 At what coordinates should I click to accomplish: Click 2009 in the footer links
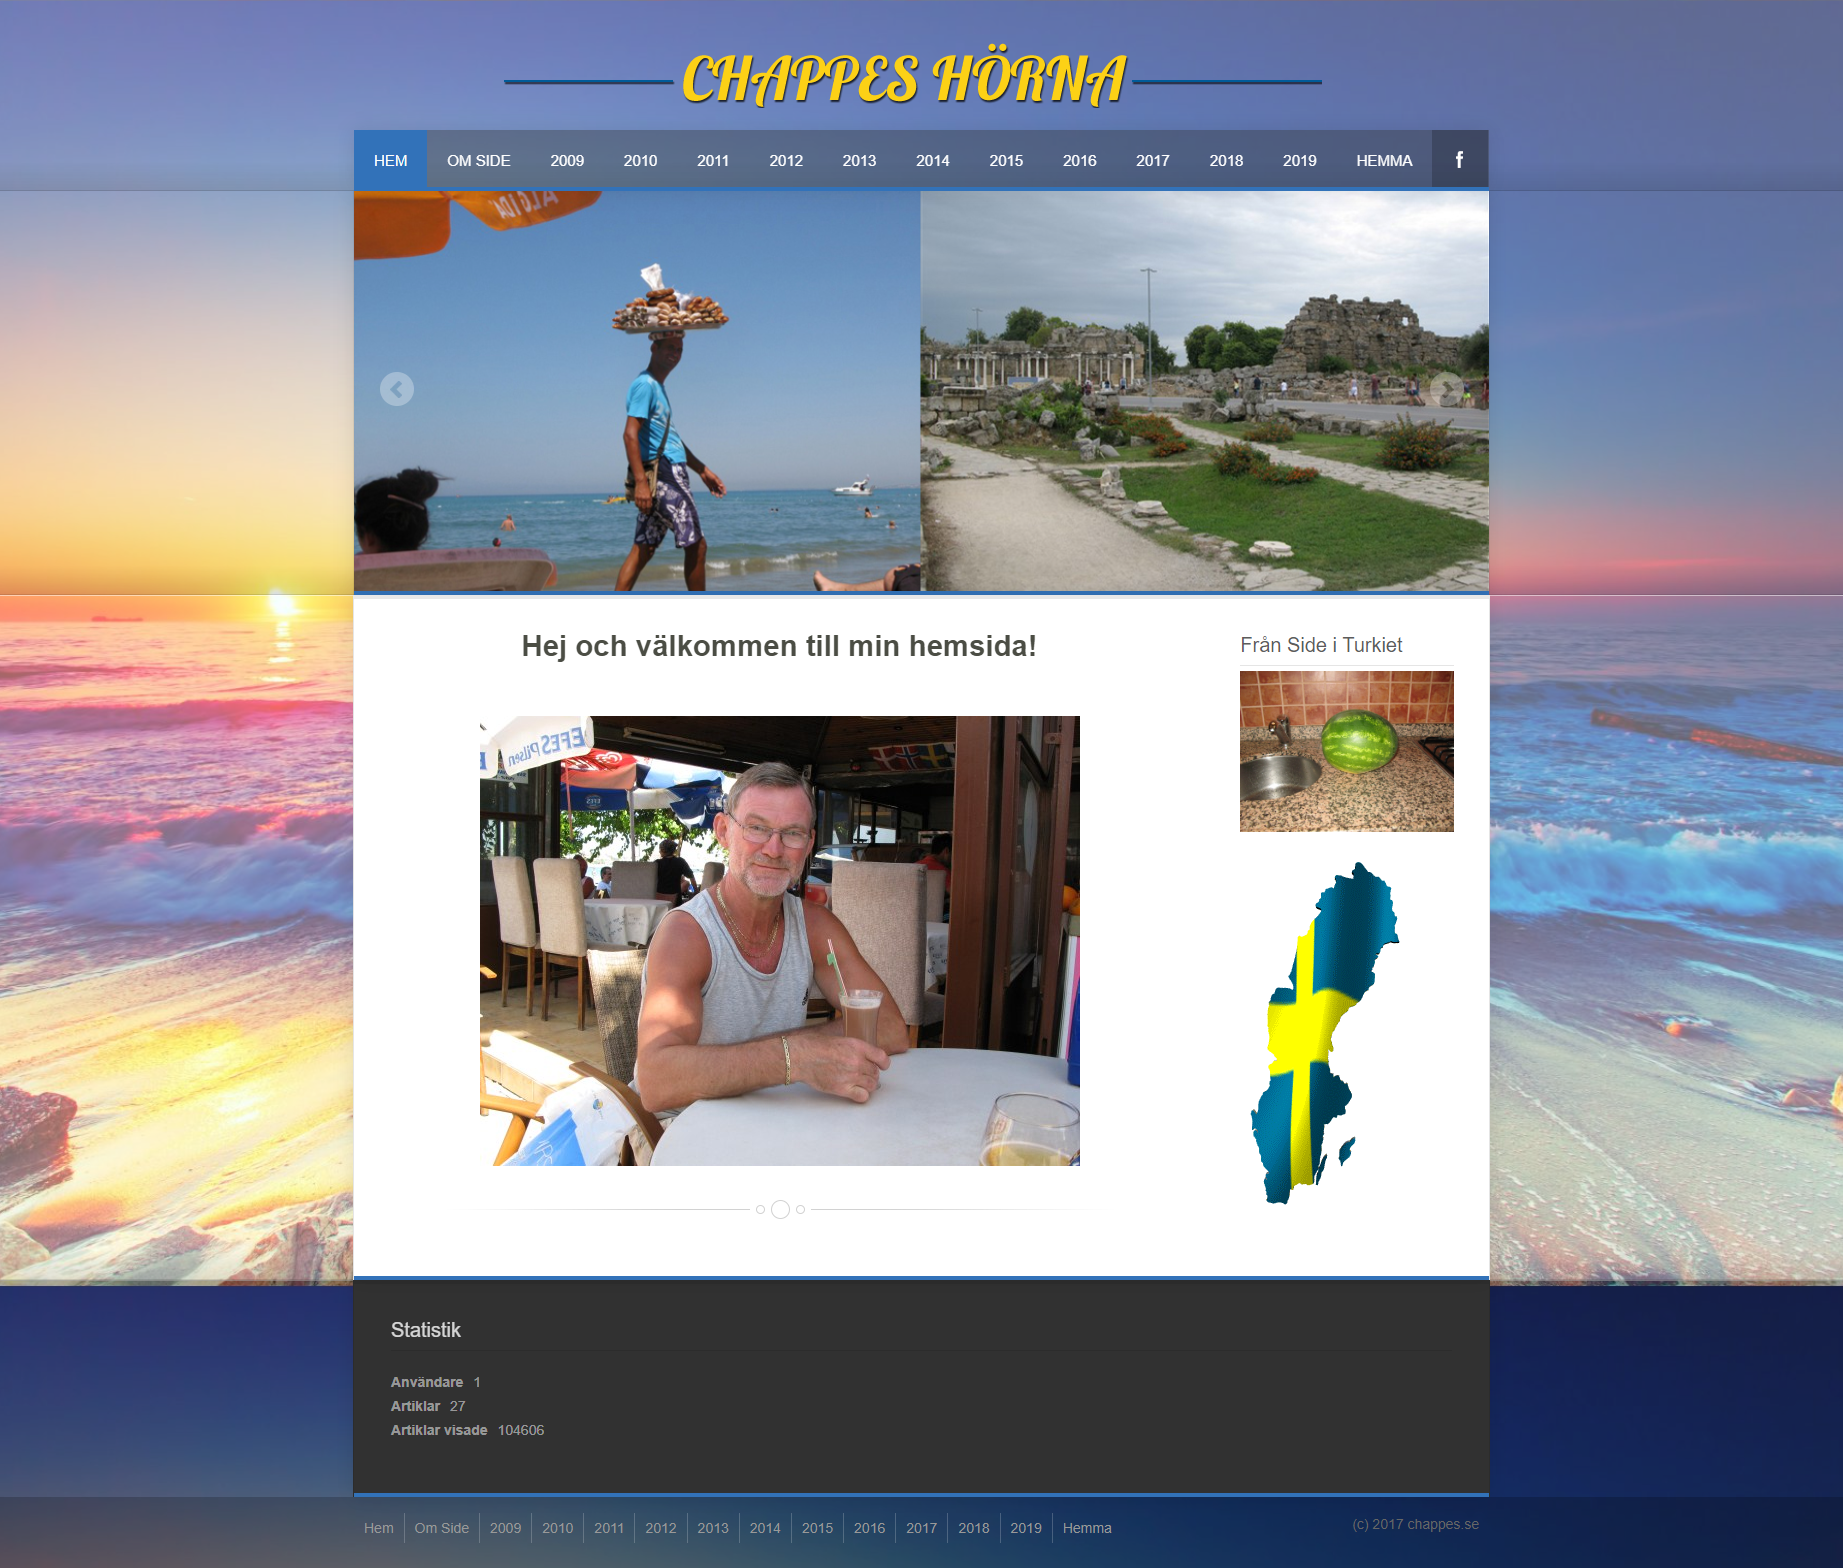pyautogui.click(x=506, y=1528)
